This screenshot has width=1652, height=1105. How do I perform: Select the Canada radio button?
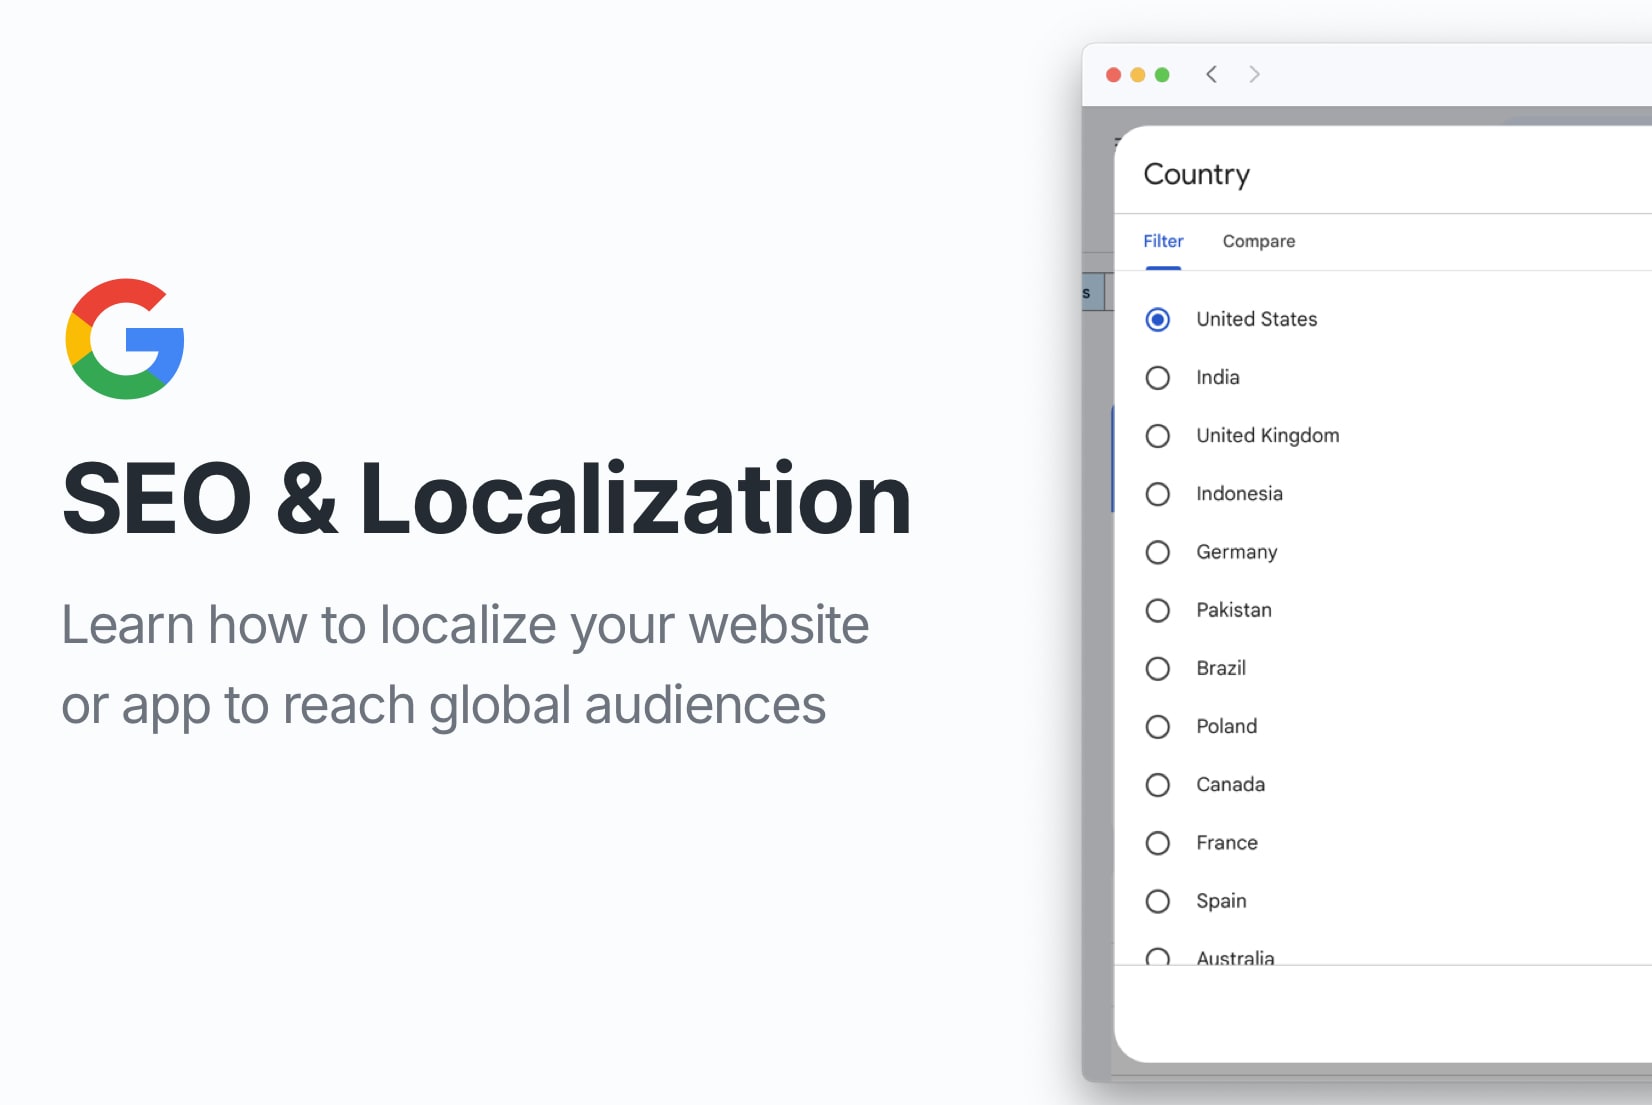[x=1157, y=785]
